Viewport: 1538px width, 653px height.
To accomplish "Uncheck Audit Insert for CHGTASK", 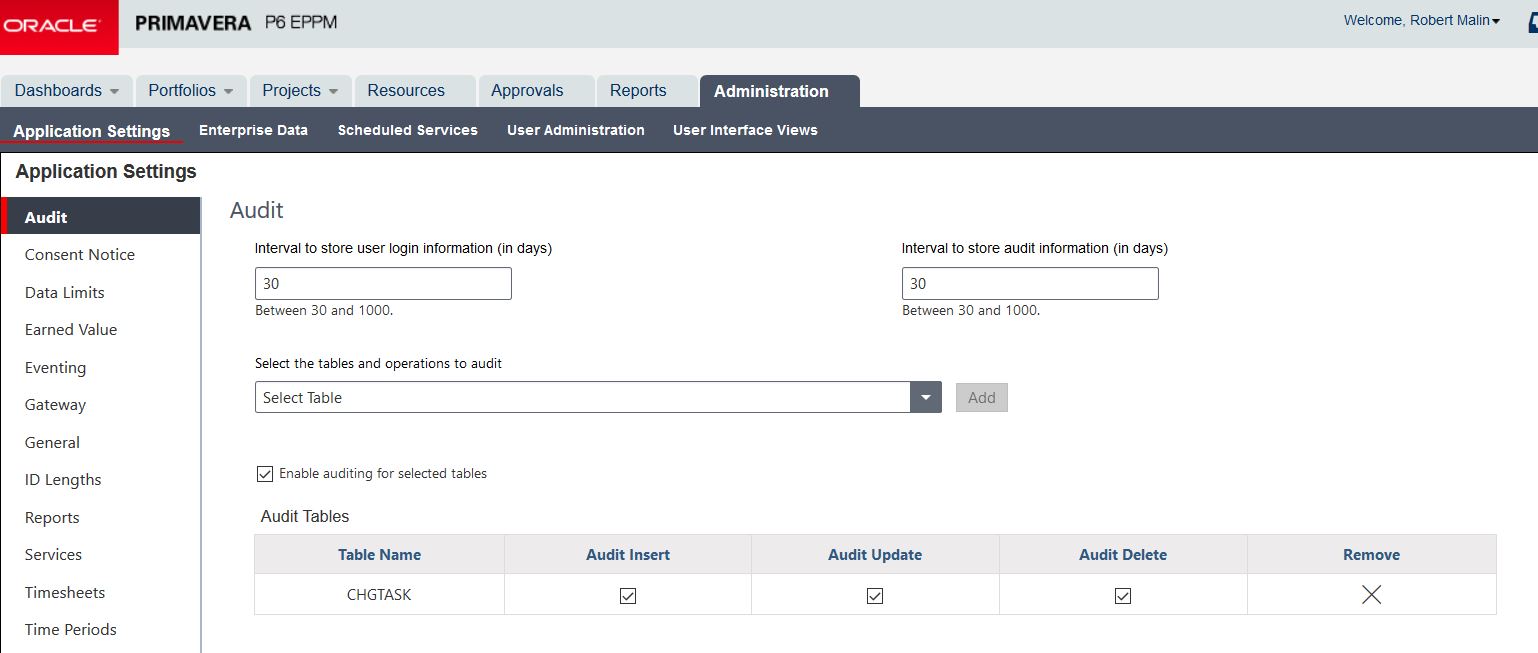I will [x=627, y=594].
